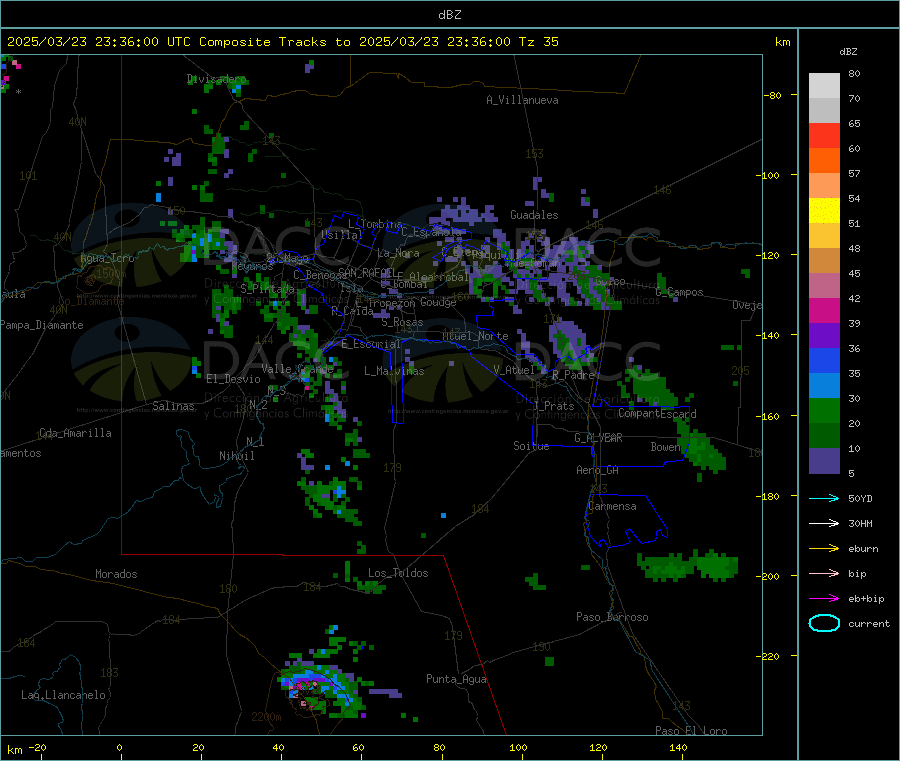Screen dimensions: 900x761
Task: Click the dBZ title at top
Action: click(x=449, y=15)
